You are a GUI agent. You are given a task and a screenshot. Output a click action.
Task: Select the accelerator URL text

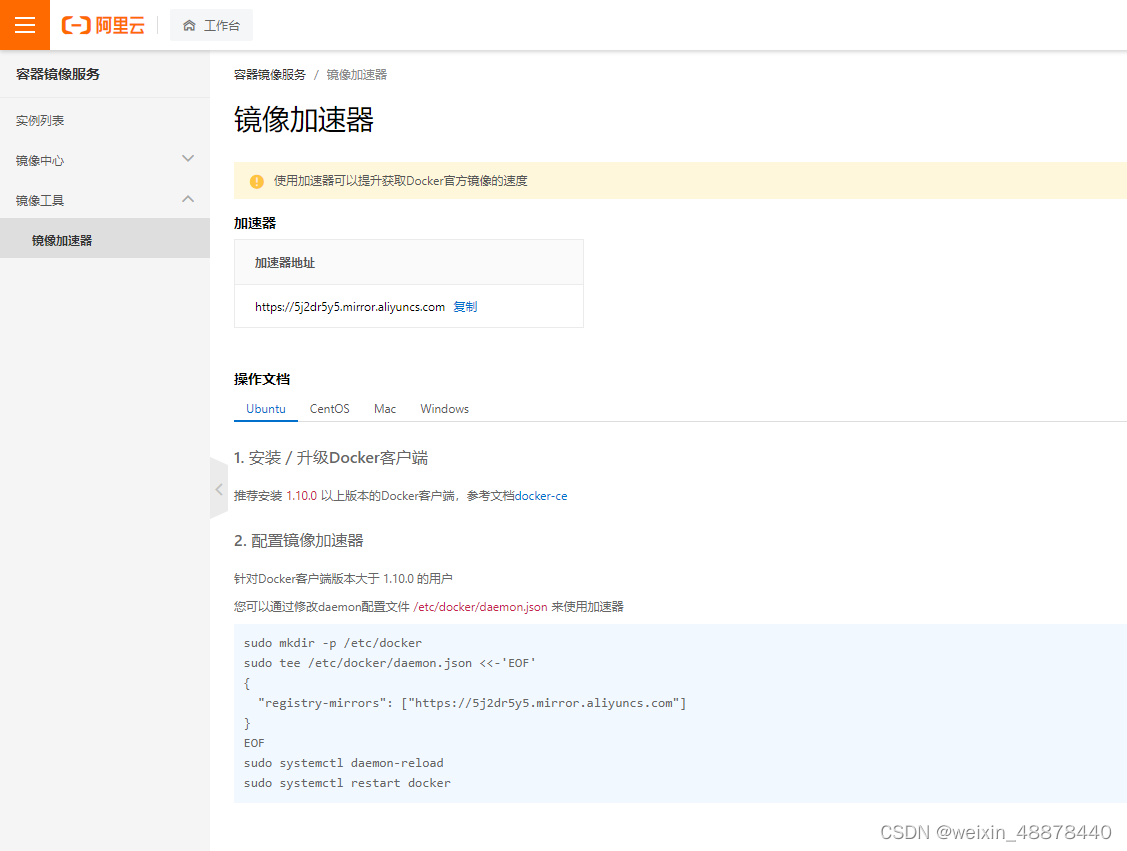click(x=350, y=307)
